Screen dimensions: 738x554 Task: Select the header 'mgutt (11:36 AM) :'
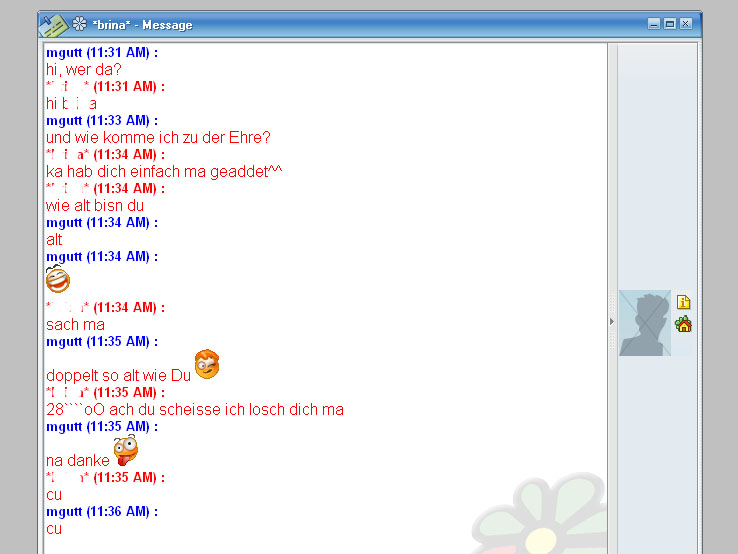[x=102, y=511]
